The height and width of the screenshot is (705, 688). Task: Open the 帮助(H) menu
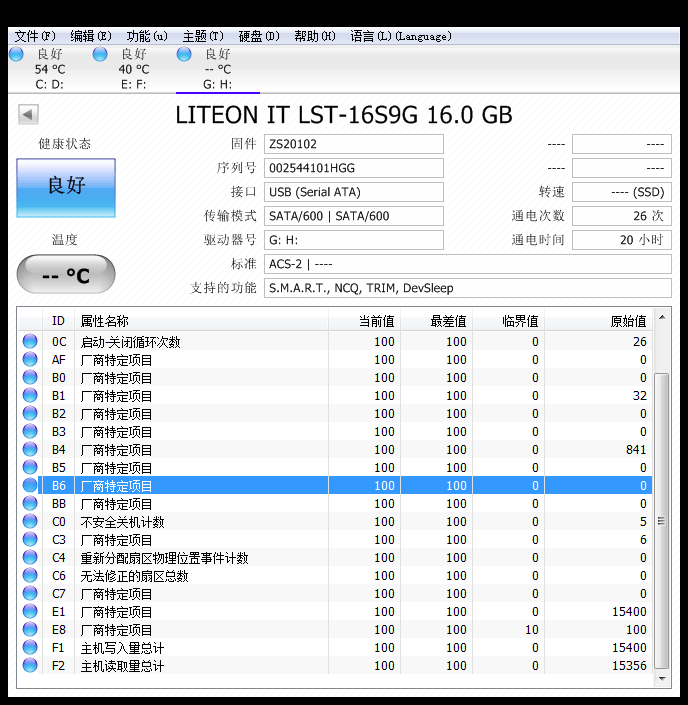315,36
